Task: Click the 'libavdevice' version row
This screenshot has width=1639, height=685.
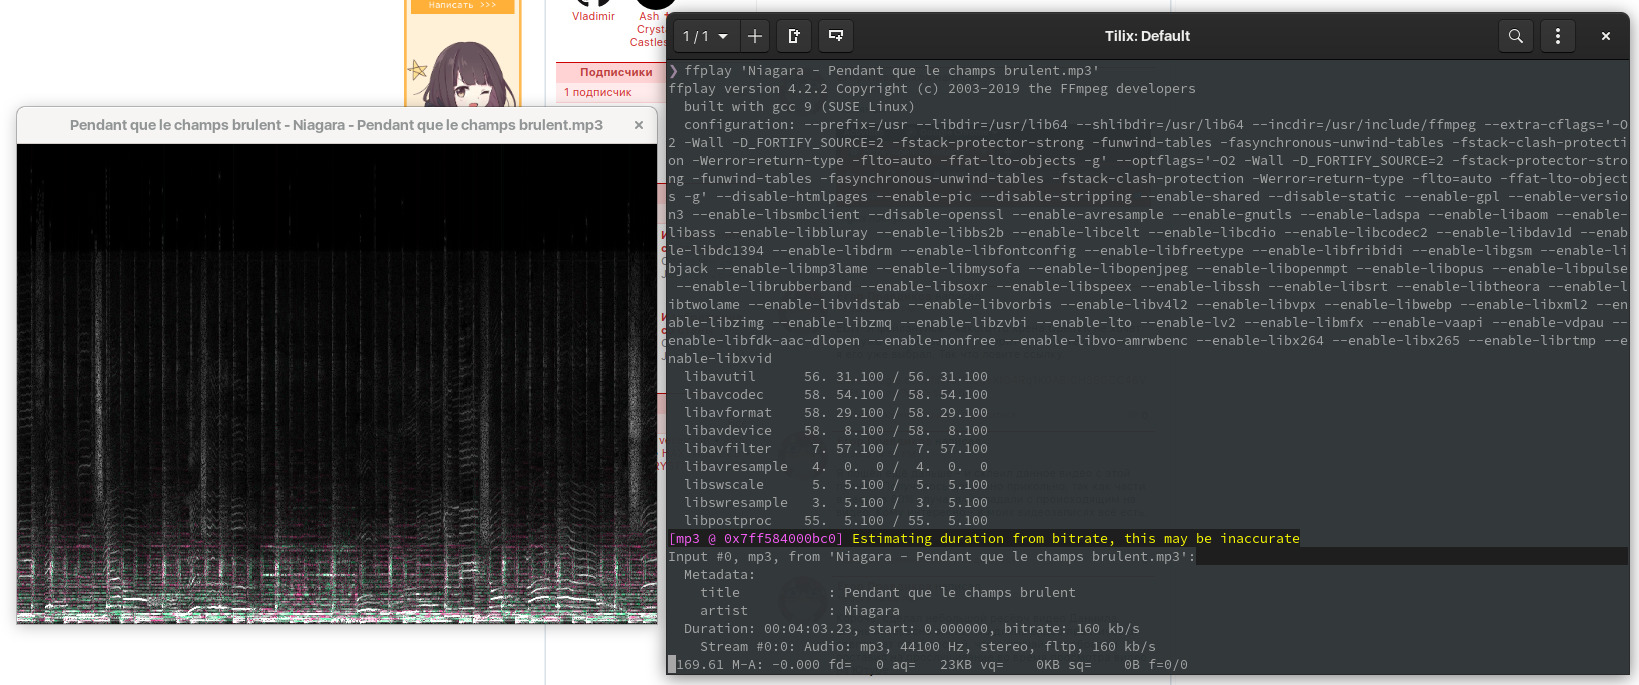Action: [x=836, y=430]
